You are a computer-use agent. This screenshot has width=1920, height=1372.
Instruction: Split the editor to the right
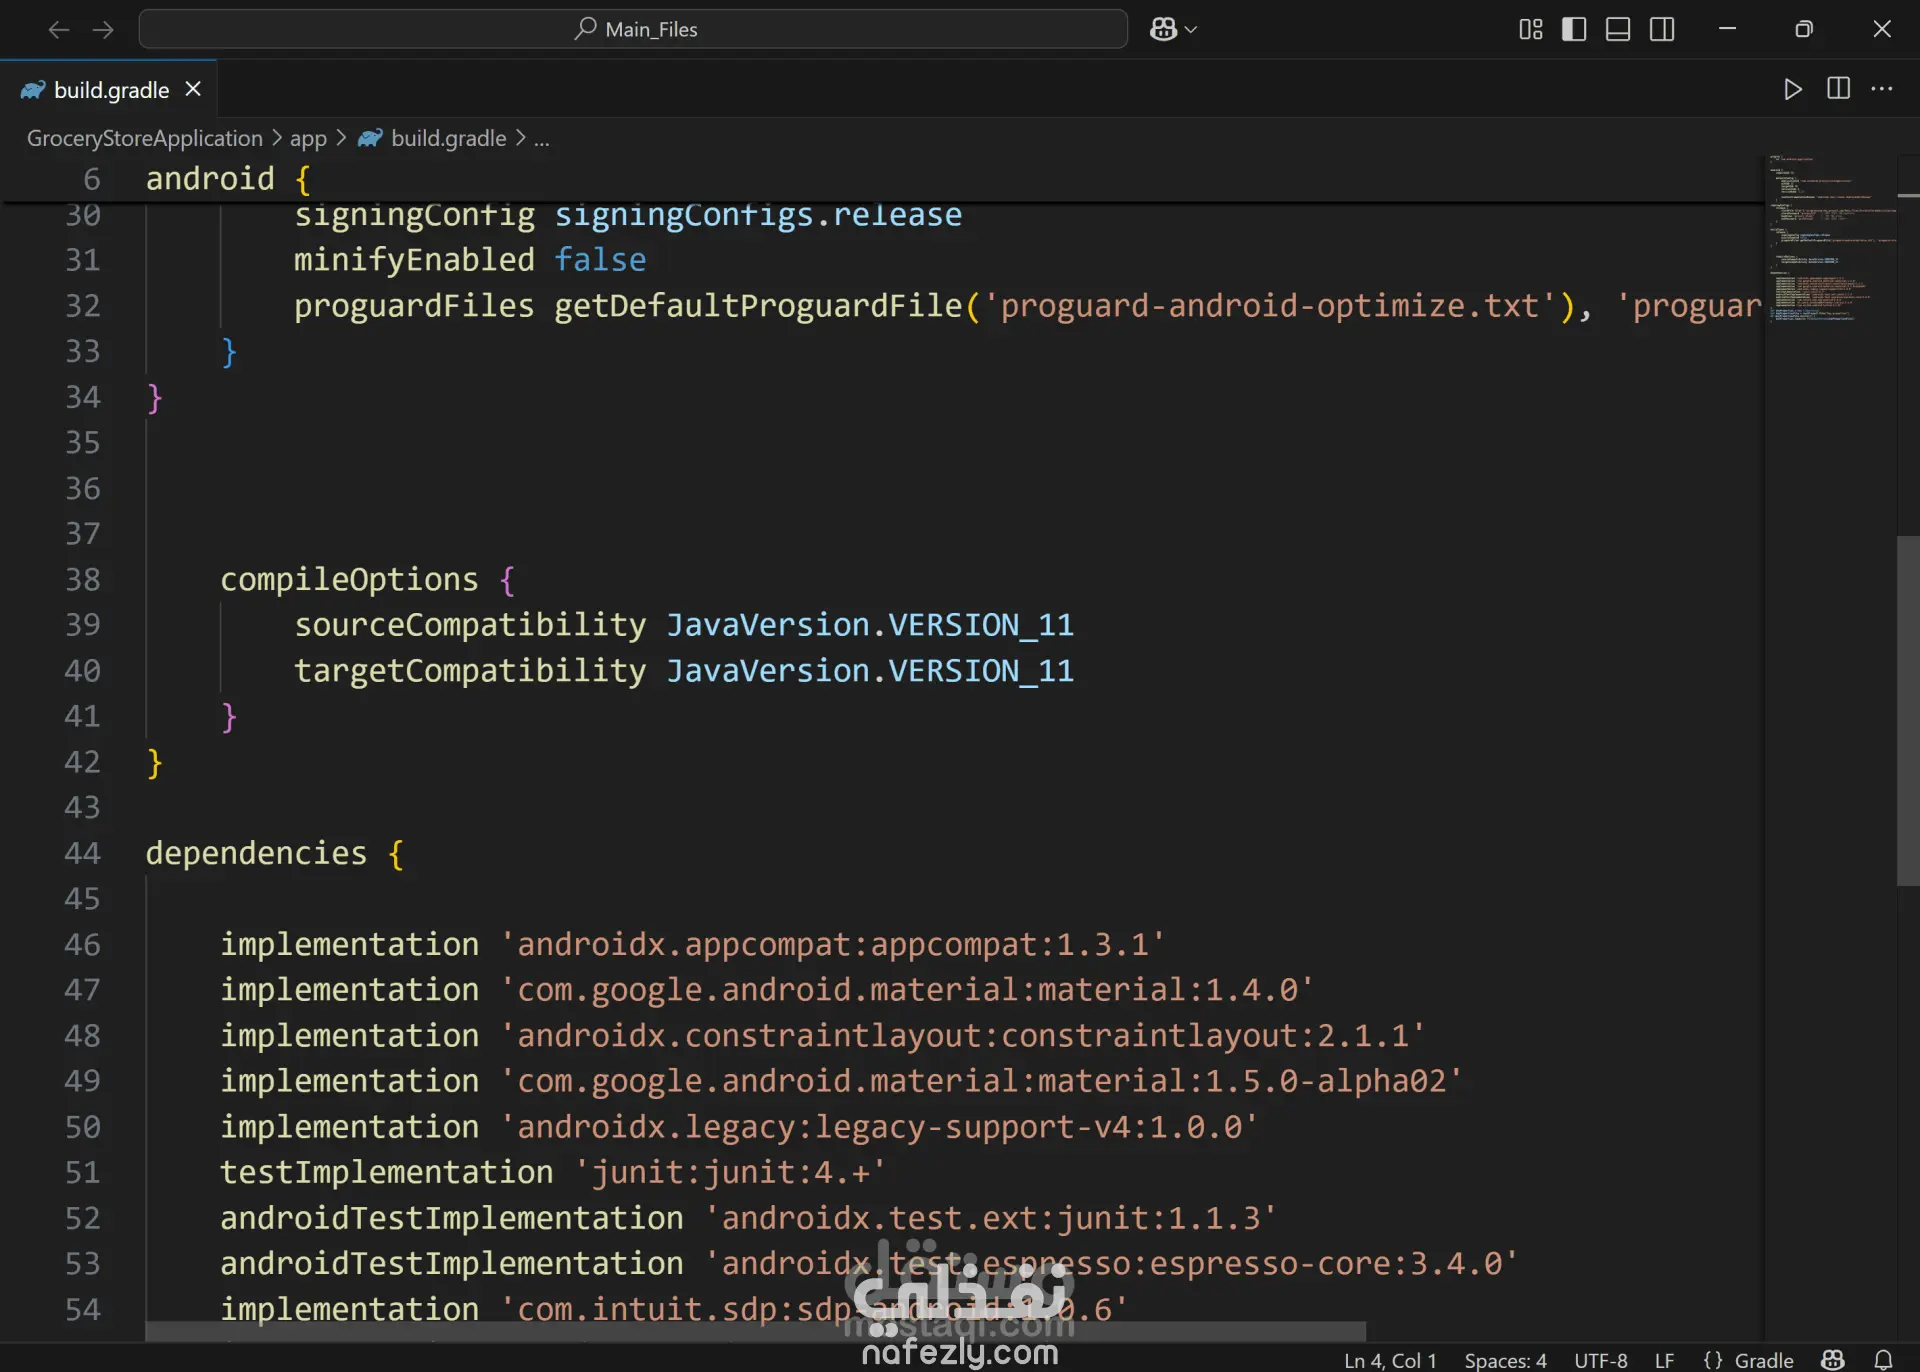pyautogui.click(x=1838, y=89)
